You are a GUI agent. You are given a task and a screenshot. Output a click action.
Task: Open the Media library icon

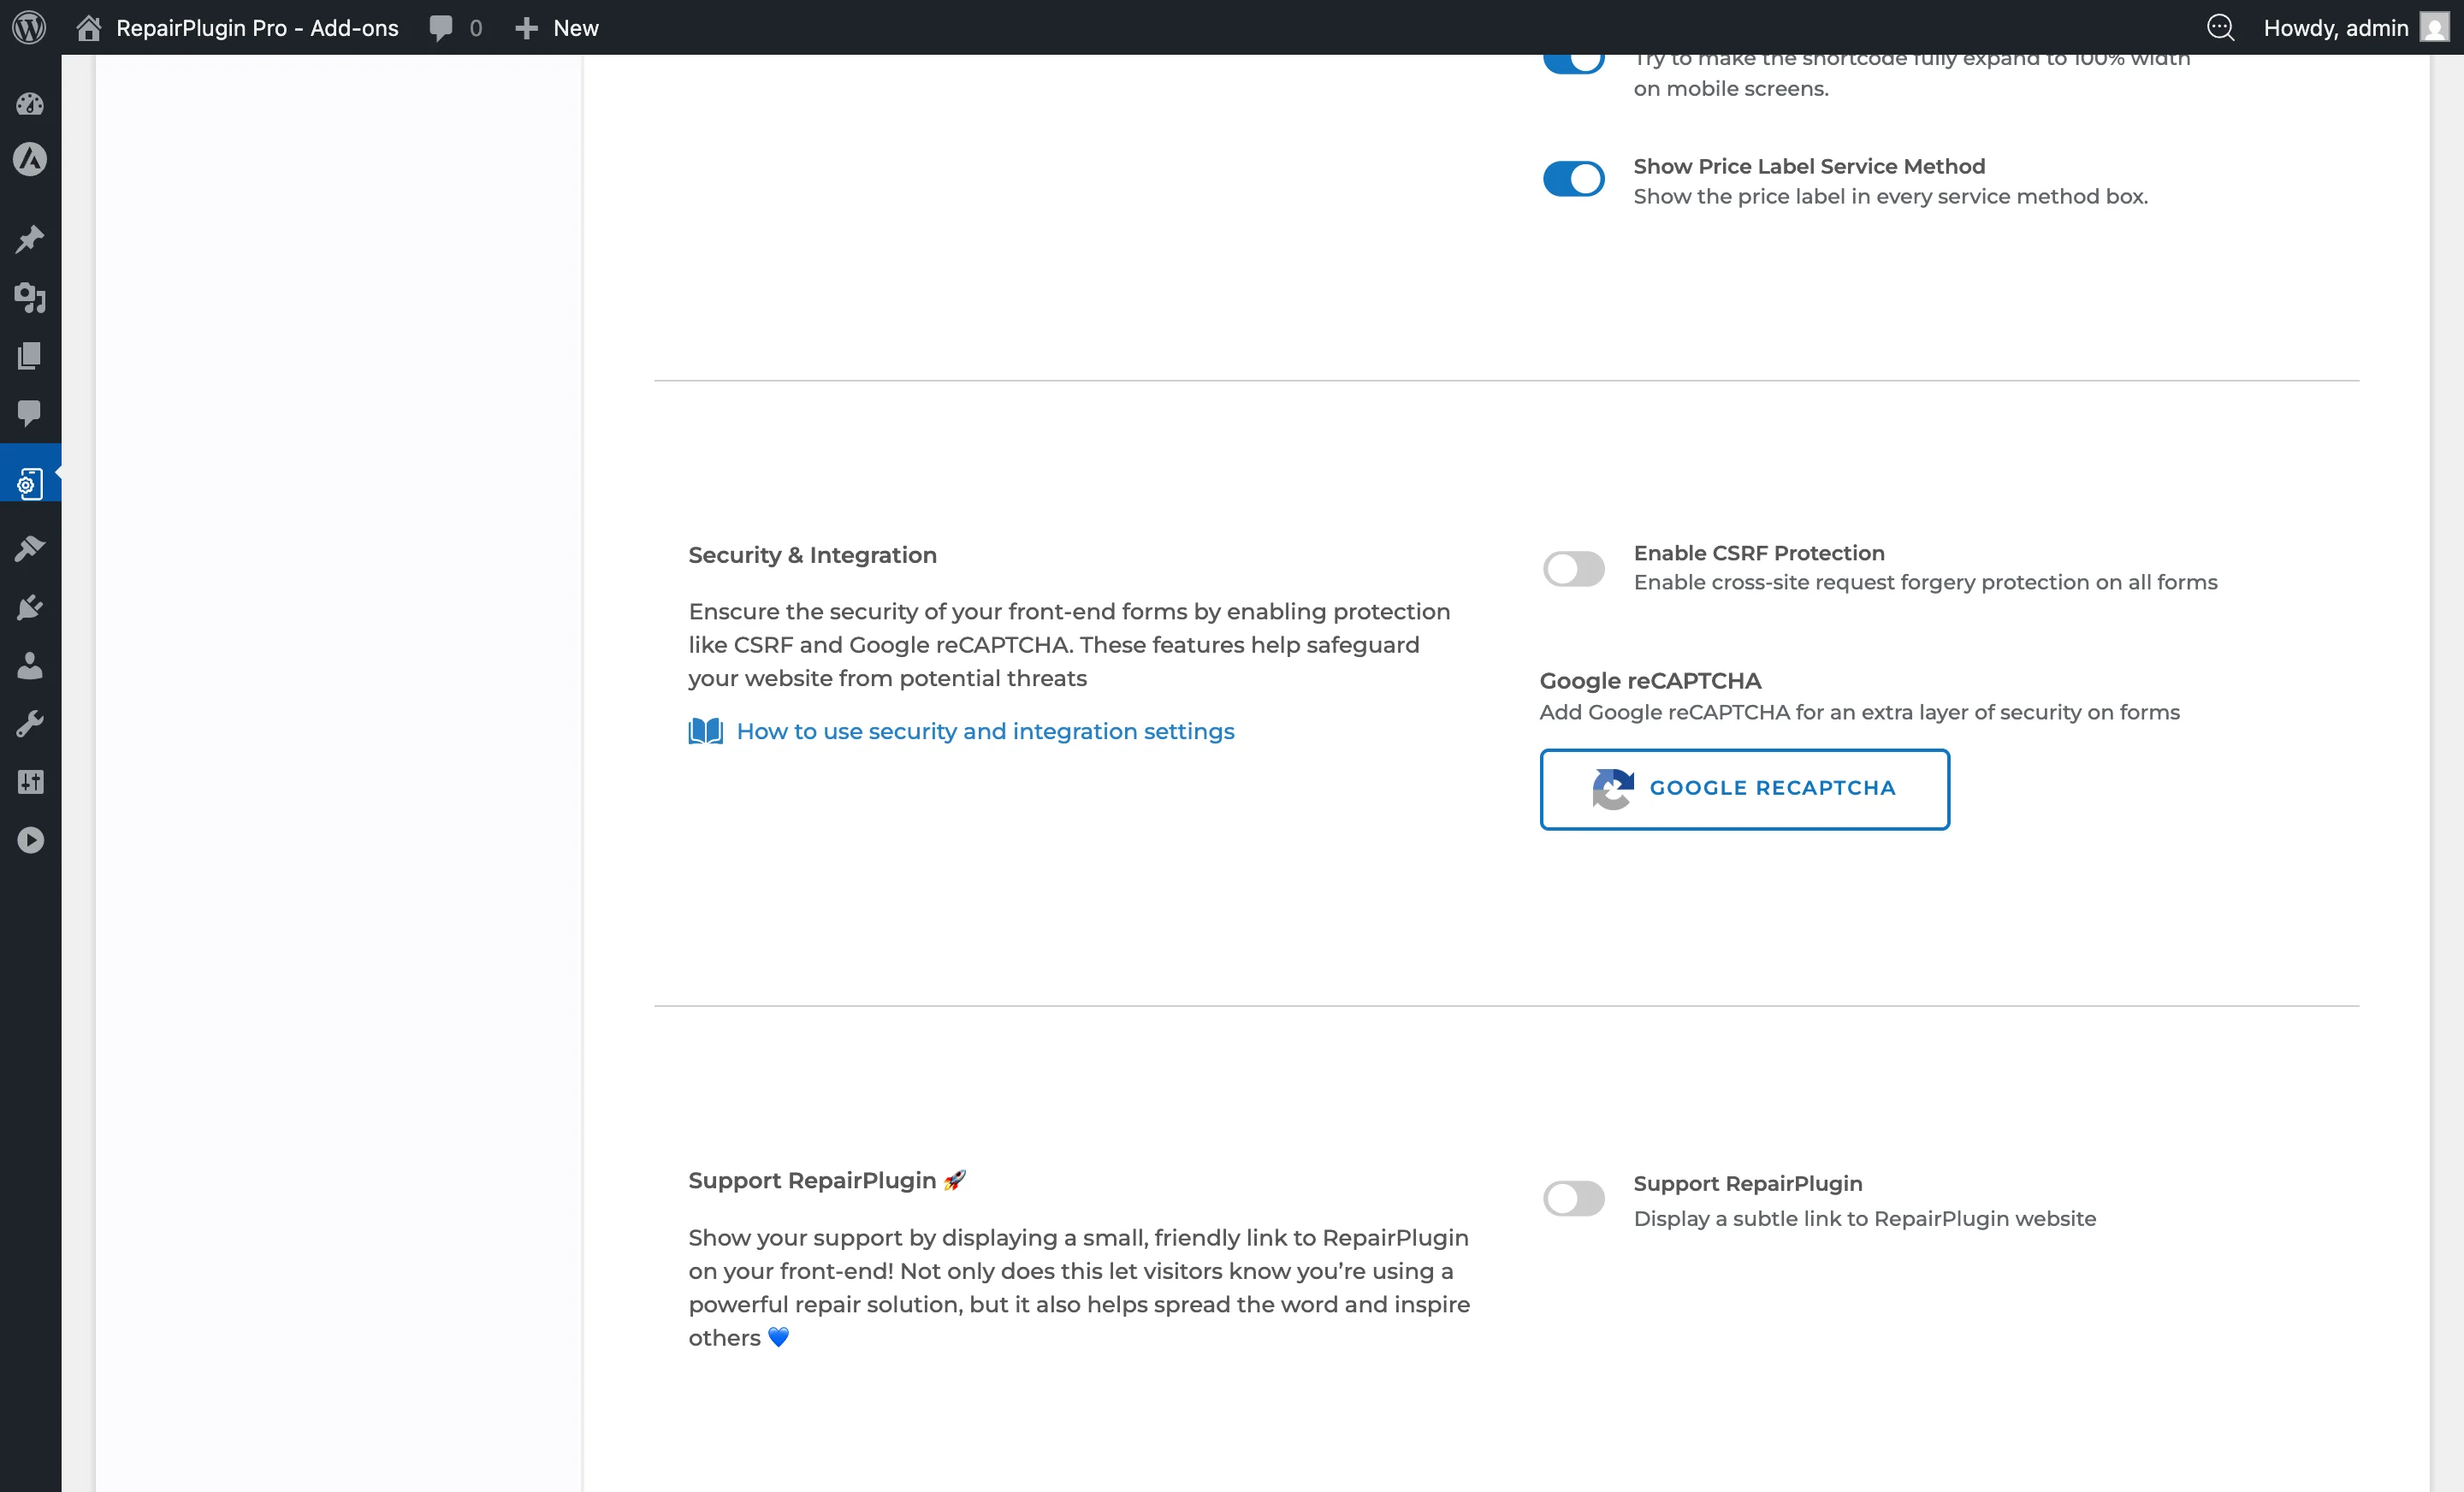point(30,299)
